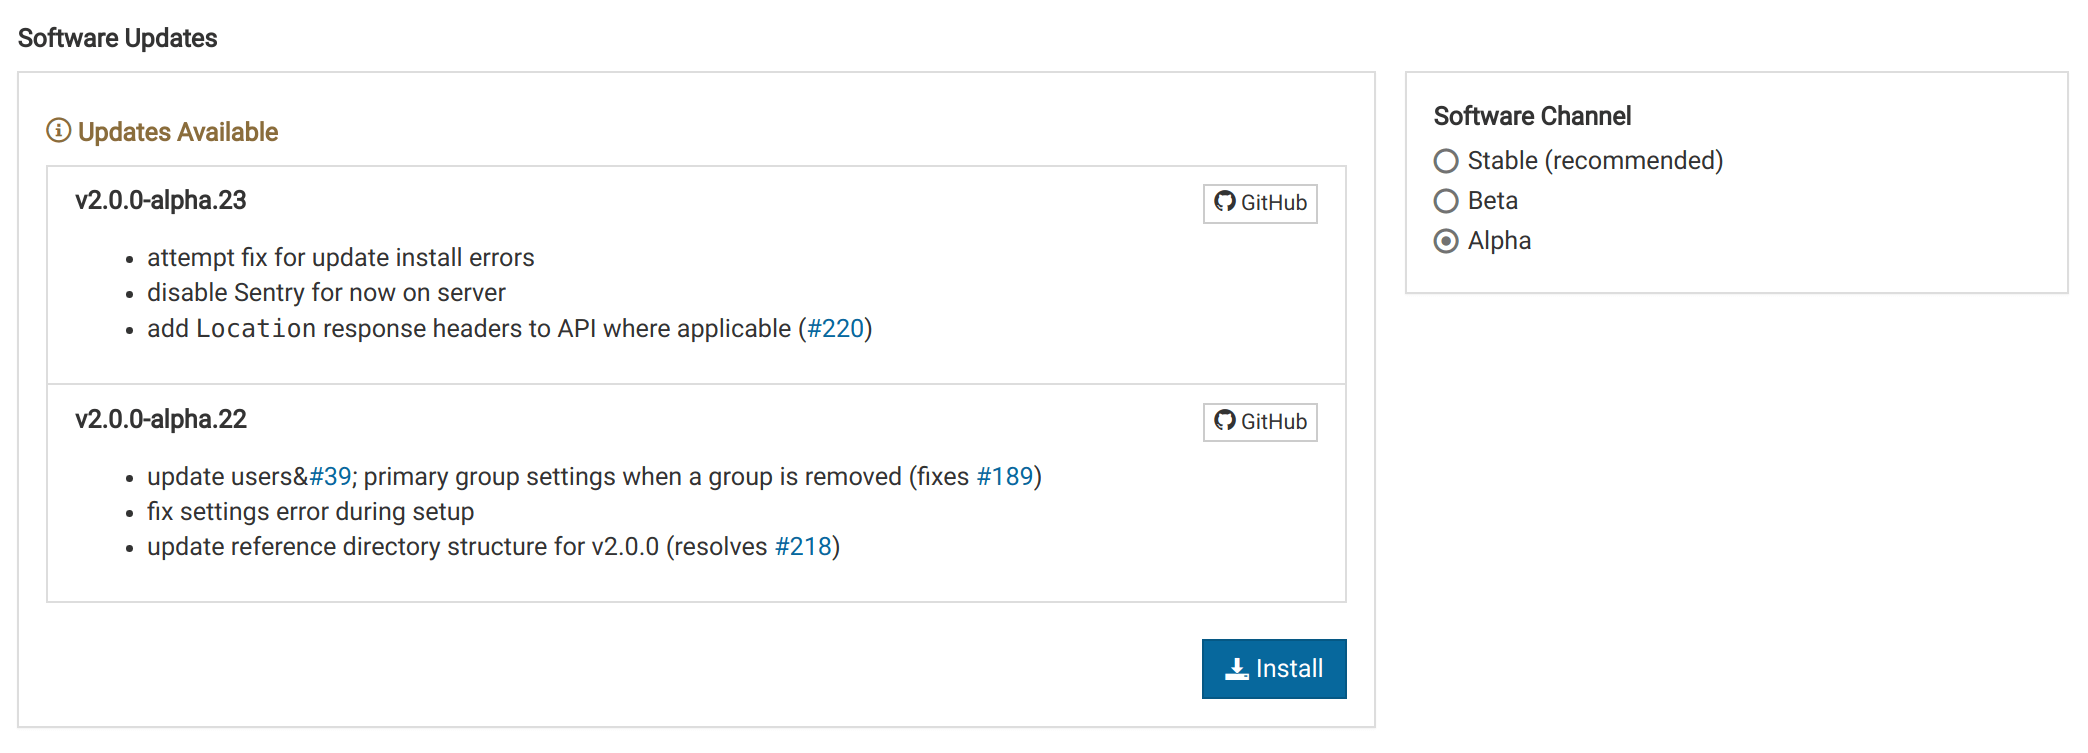Screen dimensions: 2088x753
Task: Open the #218 issue link
Action: coord(803,547)
